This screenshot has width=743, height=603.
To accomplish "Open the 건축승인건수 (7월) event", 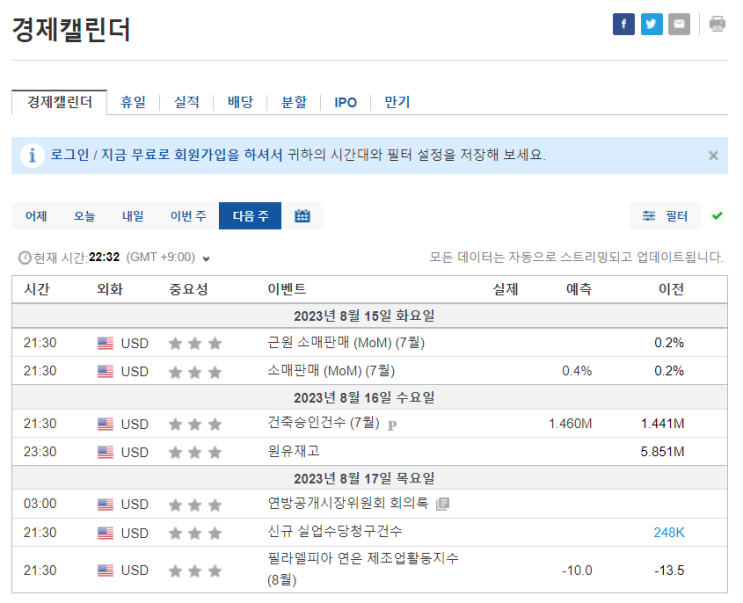I will 323,423.
